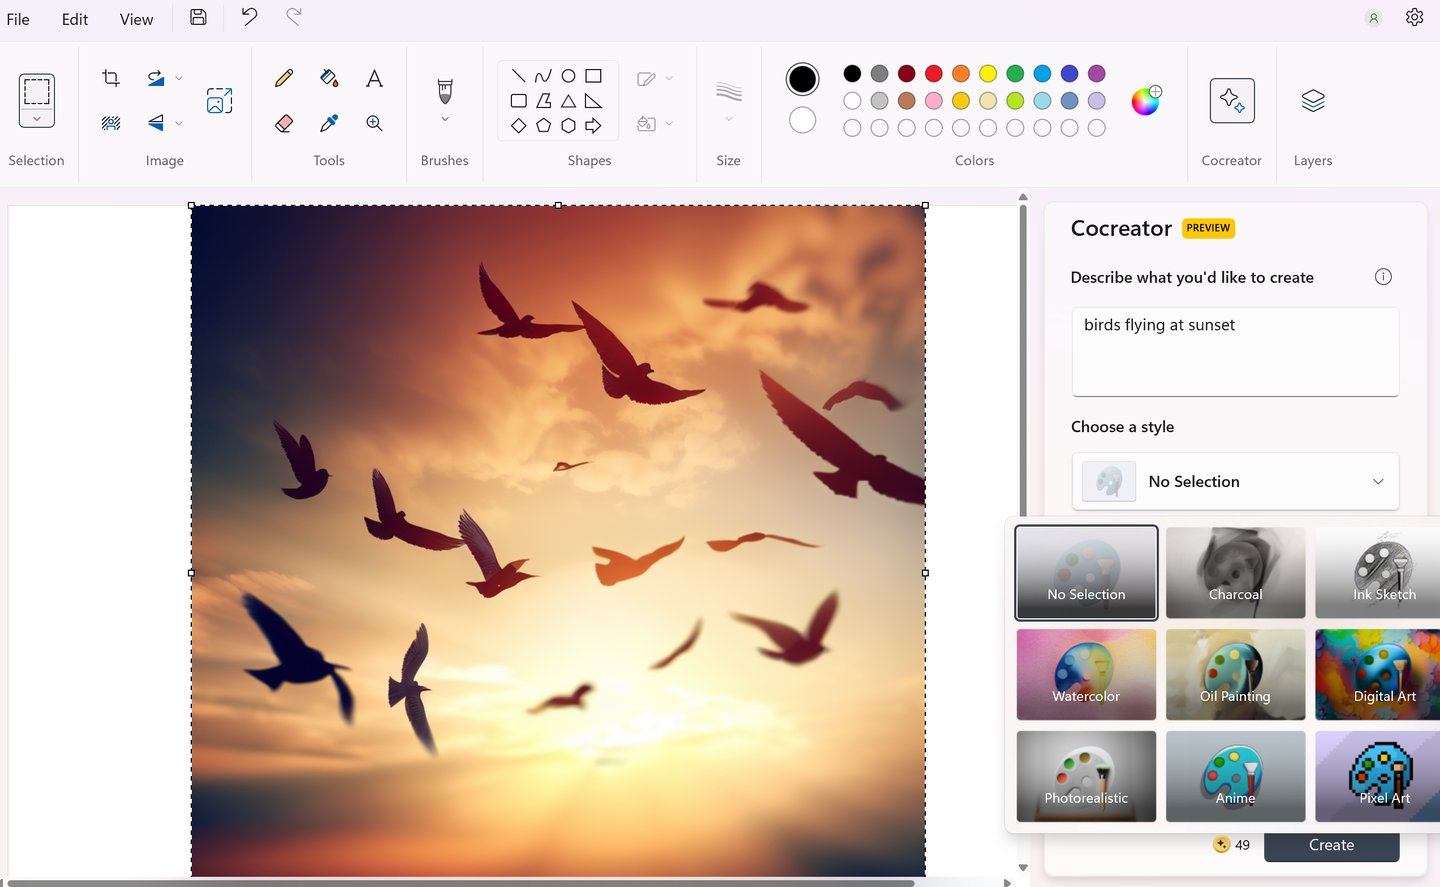Pick the red color swatch
1440x887 pixels.
pos(934,73)
